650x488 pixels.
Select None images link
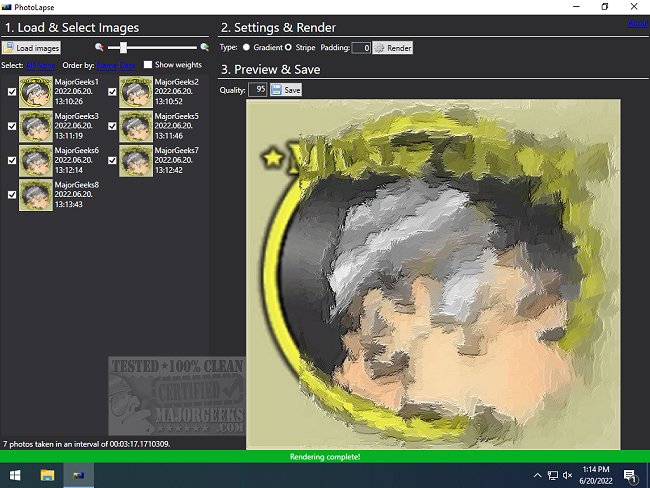click(x=45, y=66)
